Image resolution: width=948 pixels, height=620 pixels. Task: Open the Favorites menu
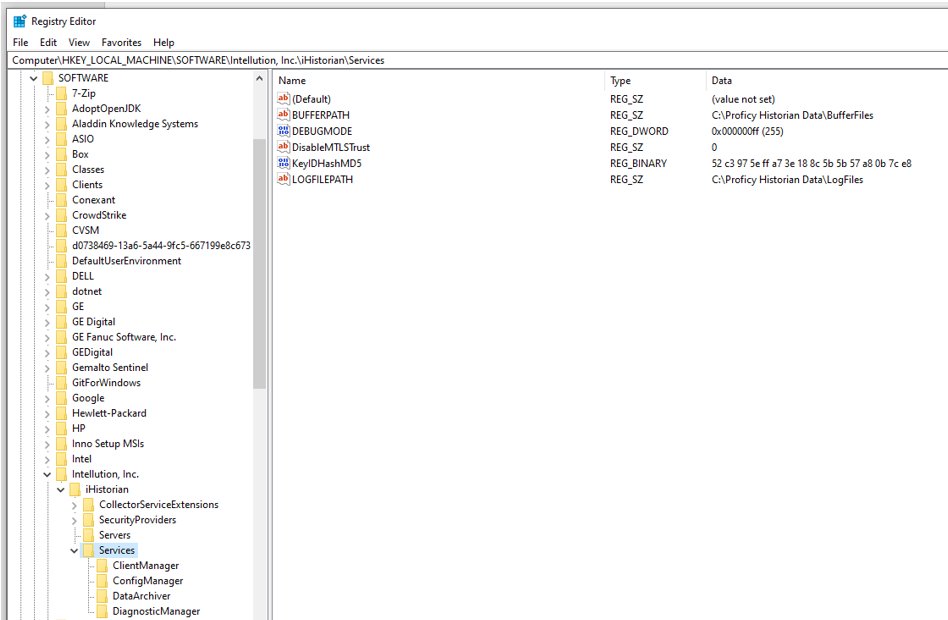click(122, 42)
